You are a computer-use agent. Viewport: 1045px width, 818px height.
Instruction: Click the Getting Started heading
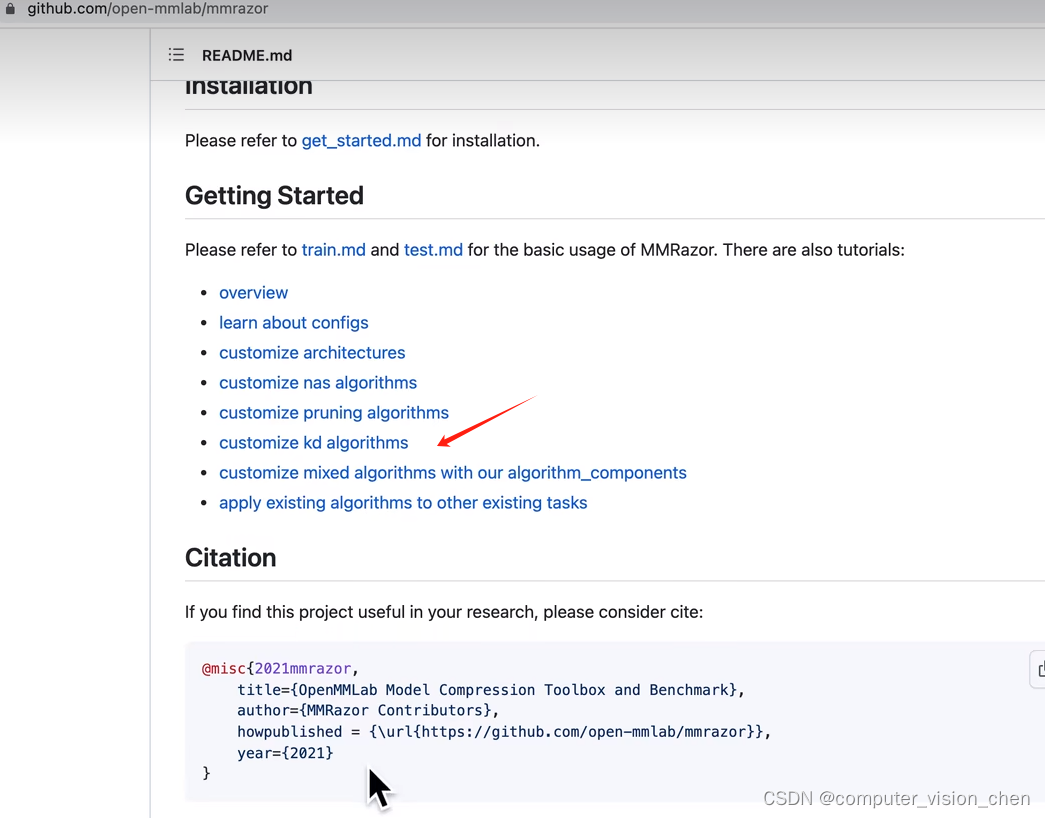point(274,196)
